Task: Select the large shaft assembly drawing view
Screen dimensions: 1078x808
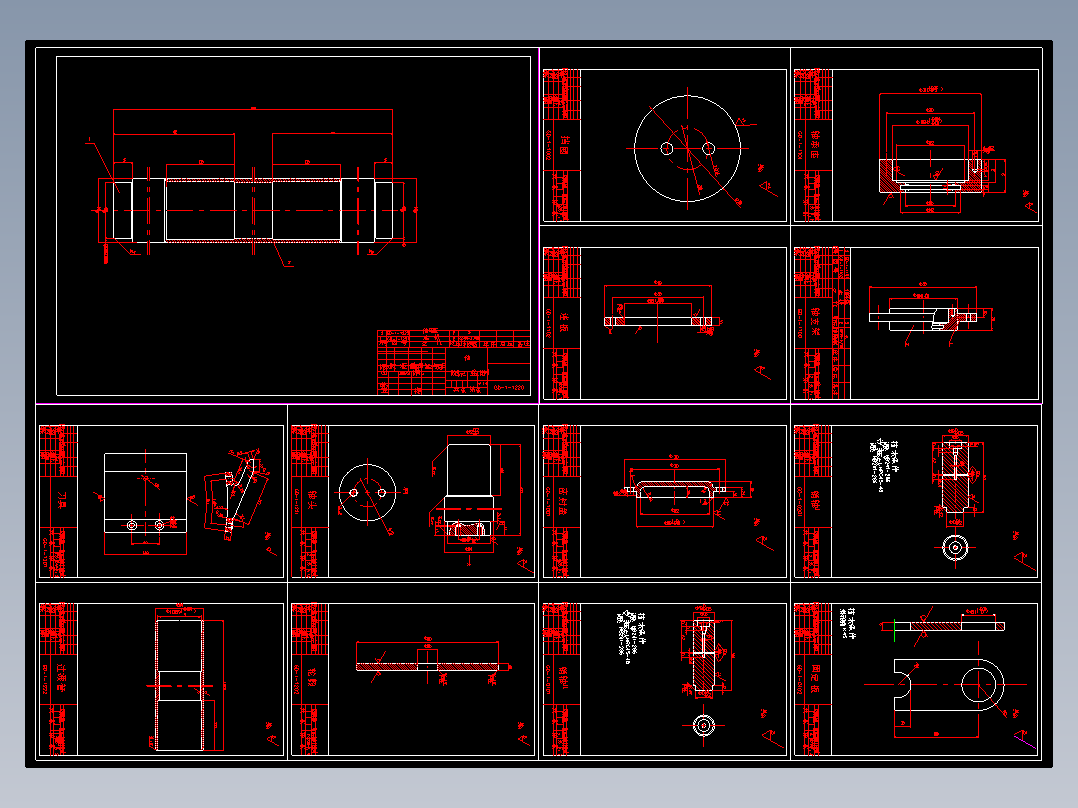Action: (254, 210)
